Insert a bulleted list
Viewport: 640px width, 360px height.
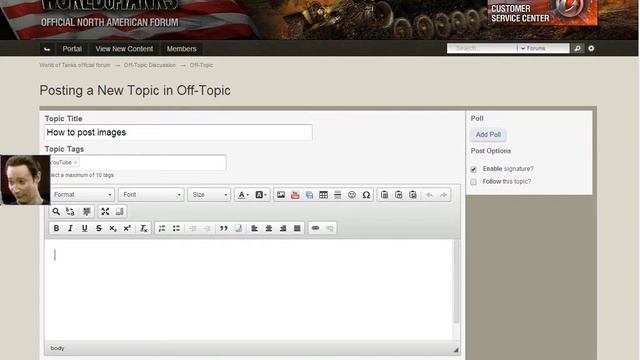(176, 228)
